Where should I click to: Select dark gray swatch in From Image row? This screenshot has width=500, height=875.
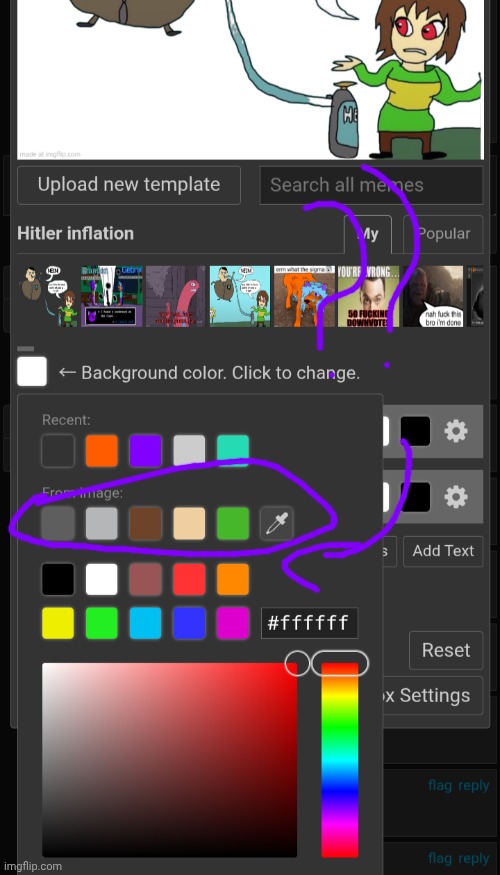(x=58, y=523)
